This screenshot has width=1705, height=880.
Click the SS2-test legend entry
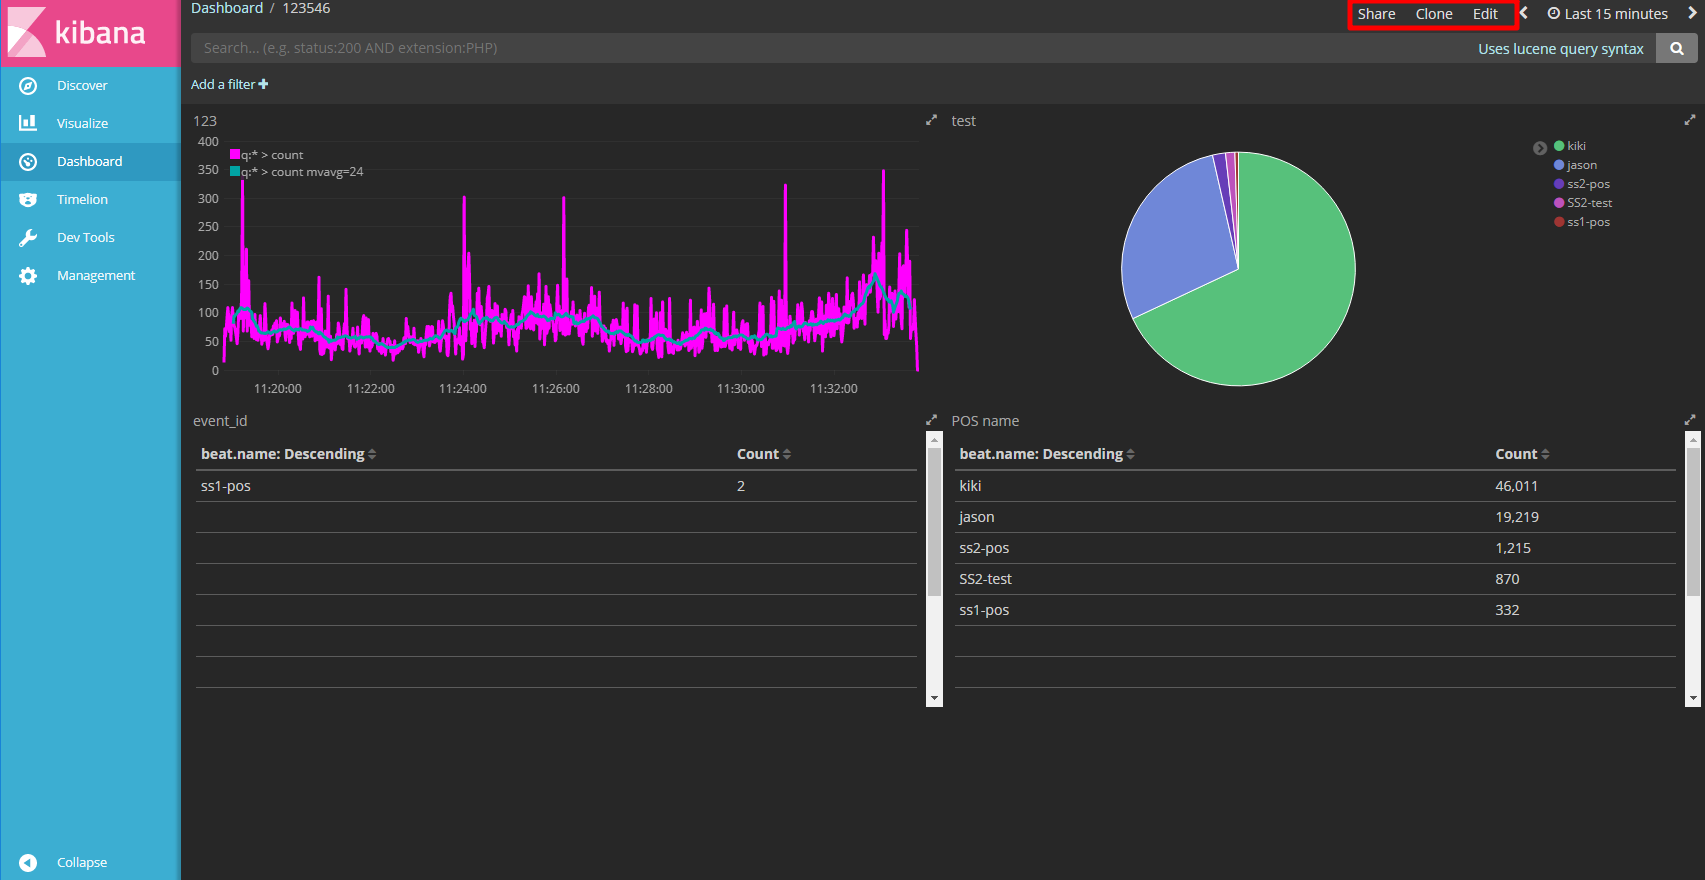(x=1582, y=203)
